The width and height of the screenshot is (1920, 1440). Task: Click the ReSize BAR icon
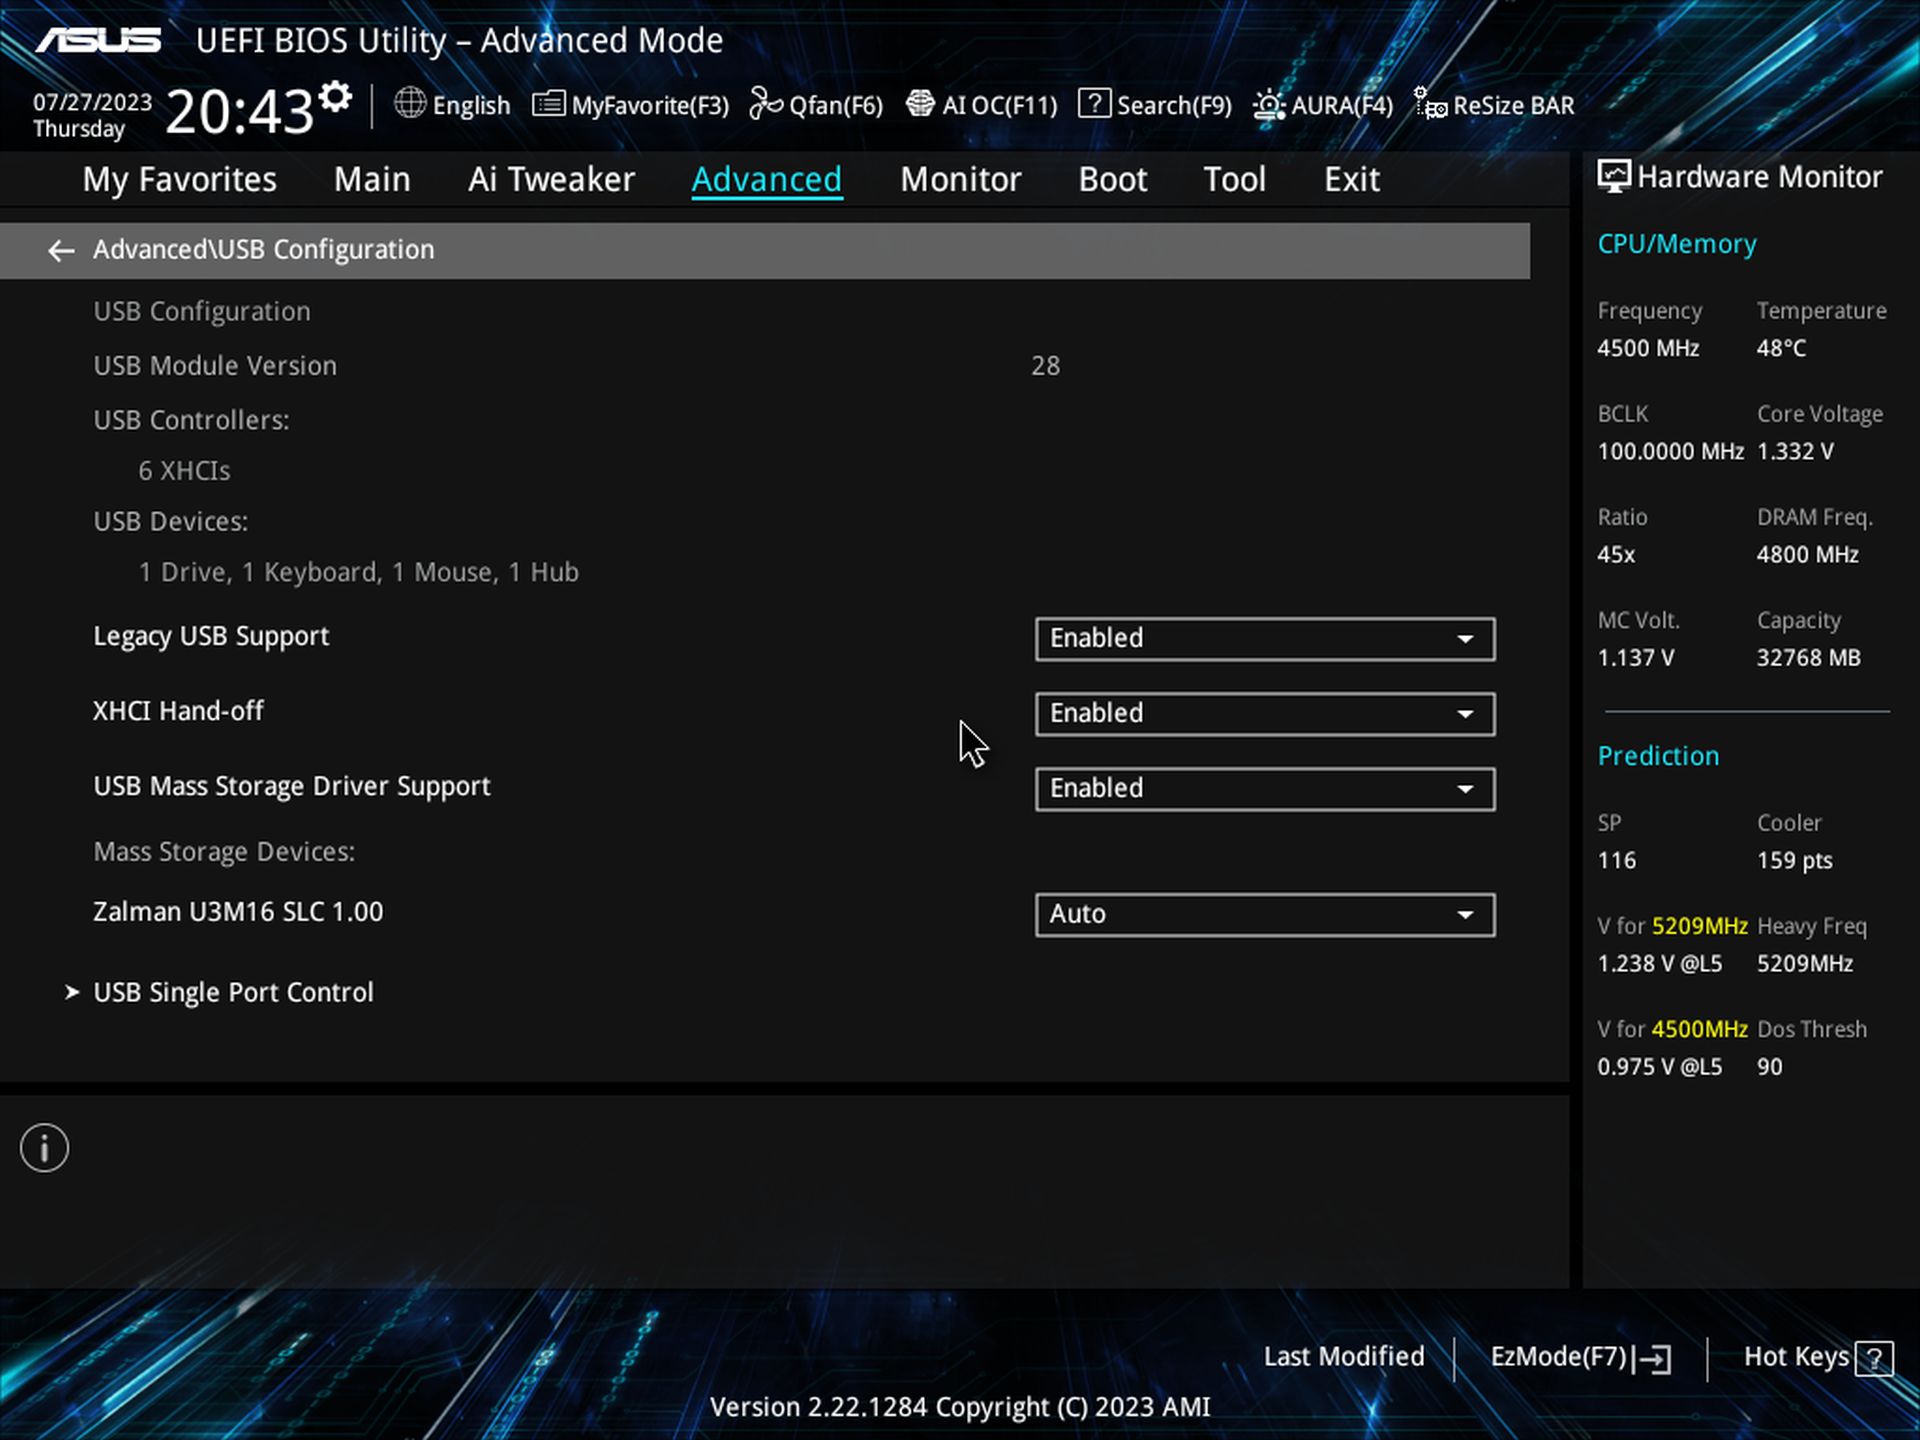(x=1430, y=104)
